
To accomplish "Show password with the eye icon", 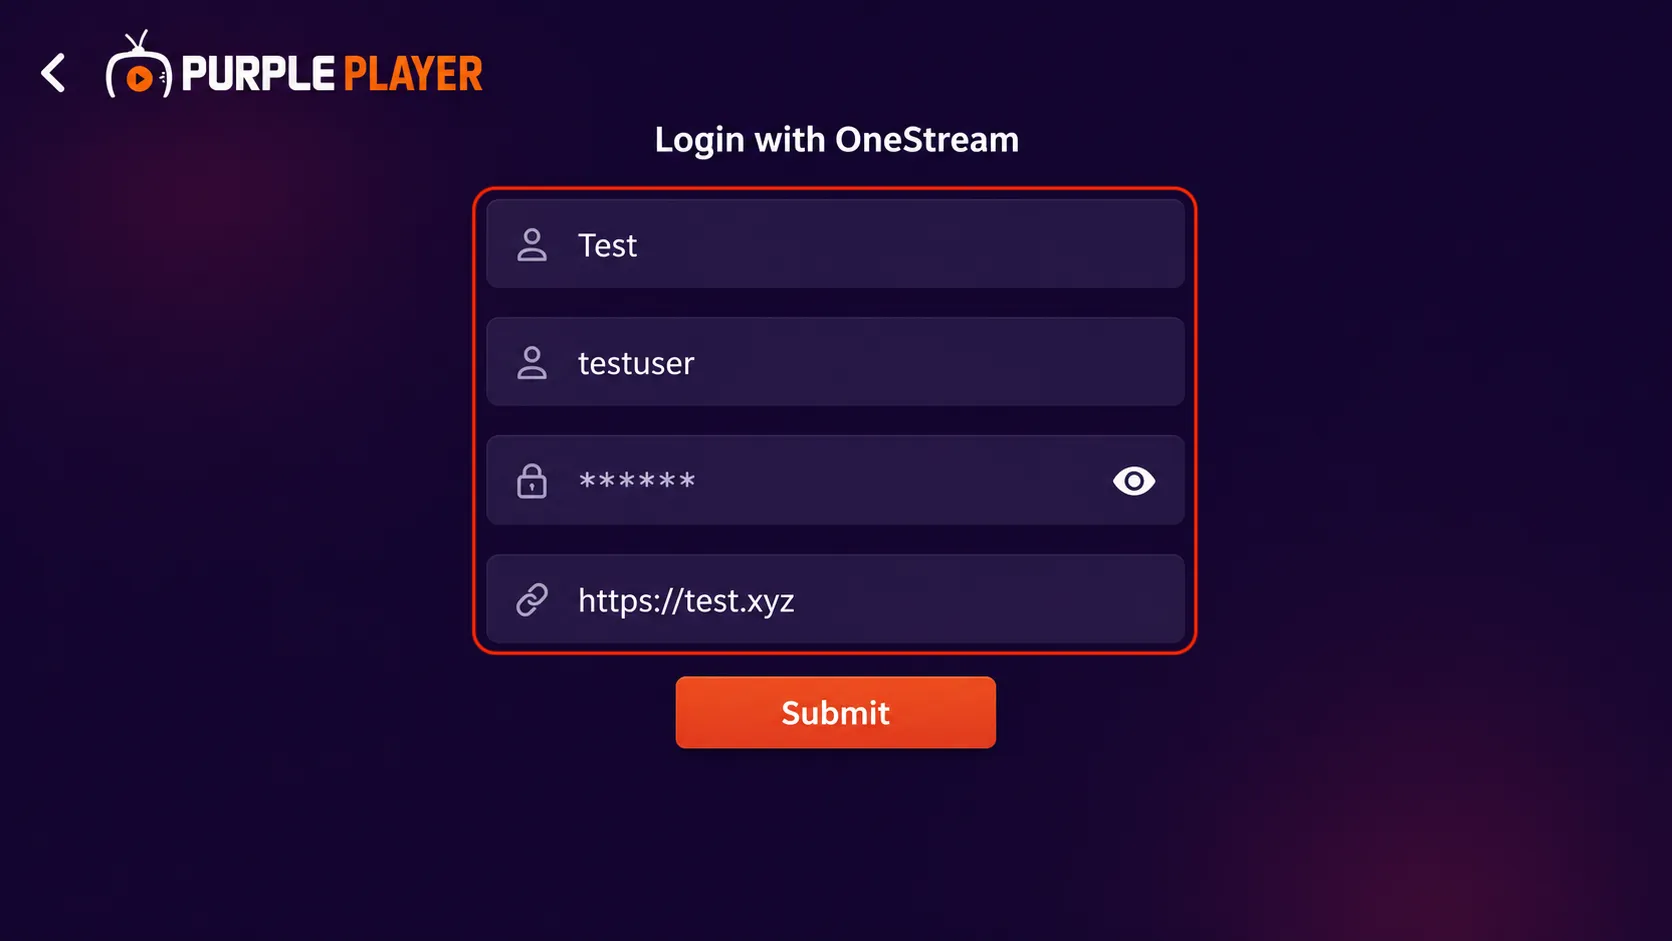I will [x=1134, y=481].
